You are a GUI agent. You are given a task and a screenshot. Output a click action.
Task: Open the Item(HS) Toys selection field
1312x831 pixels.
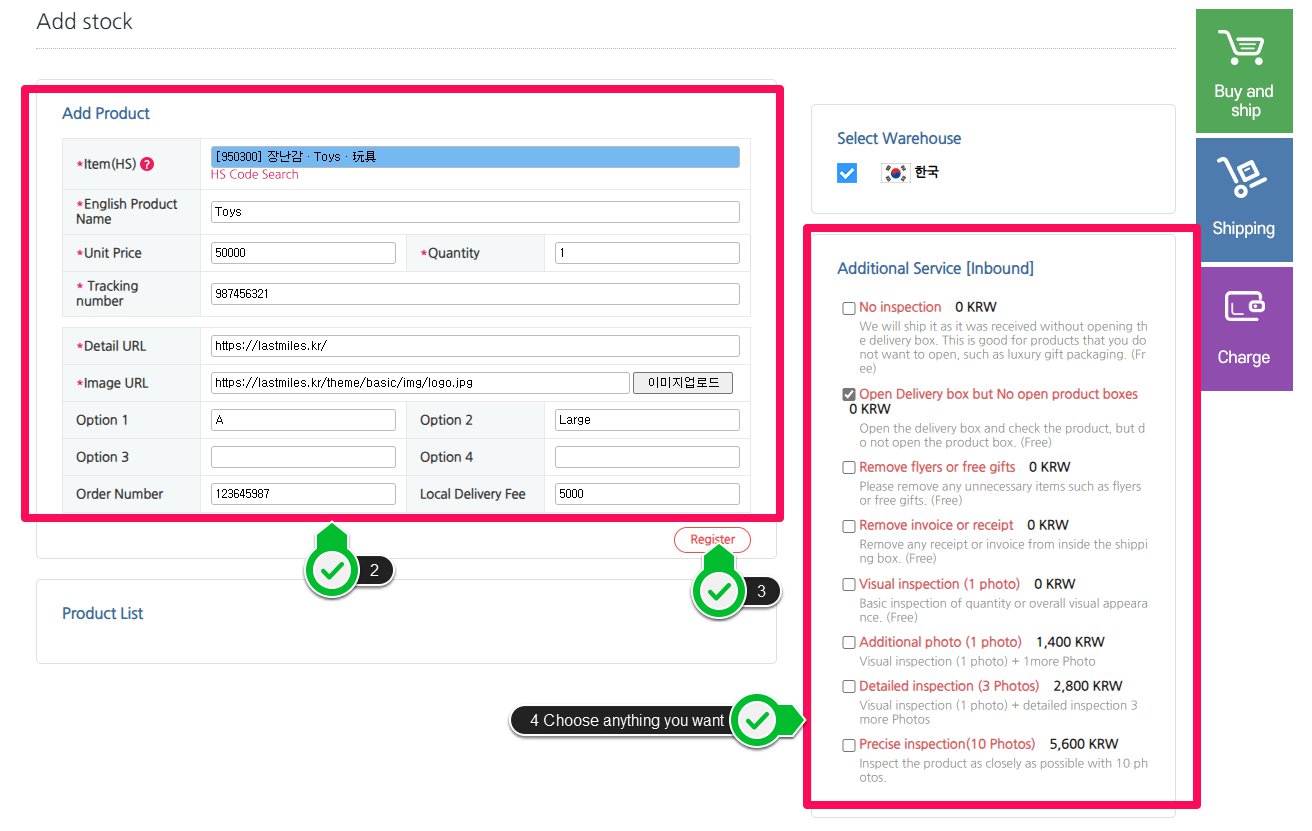[475, 157]
